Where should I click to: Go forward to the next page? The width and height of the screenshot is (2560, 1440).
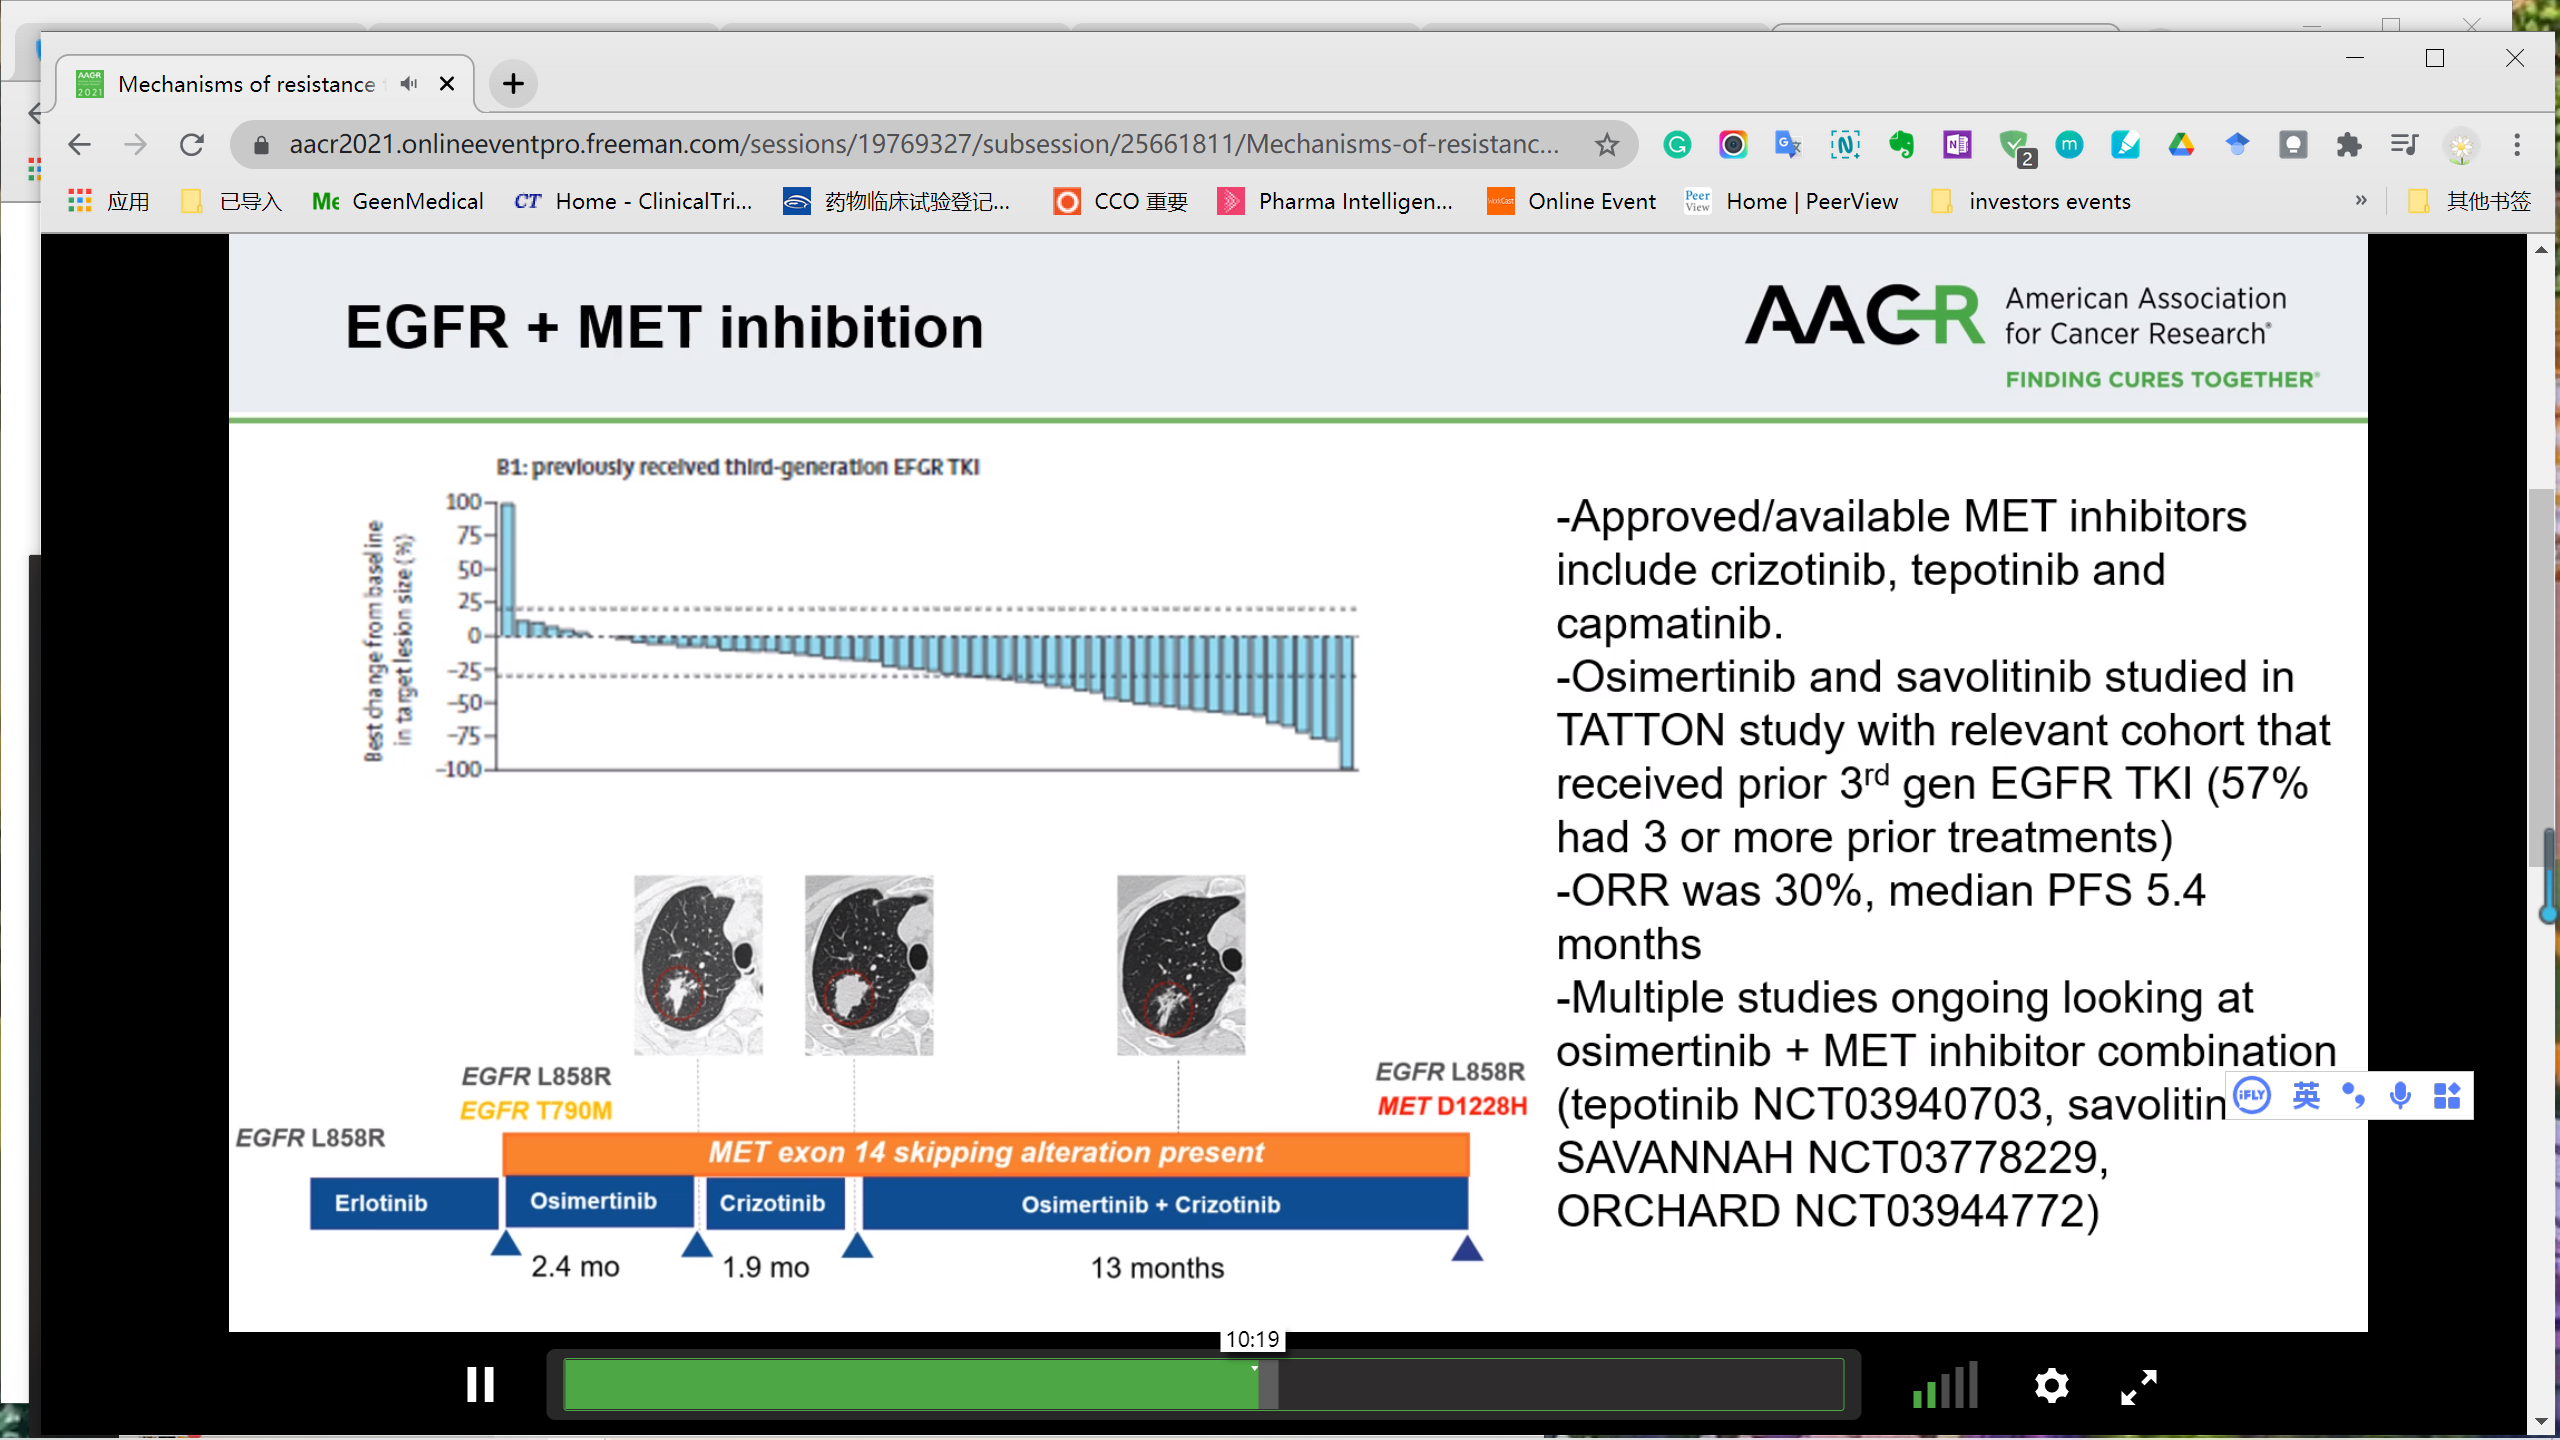click(135, 145)
